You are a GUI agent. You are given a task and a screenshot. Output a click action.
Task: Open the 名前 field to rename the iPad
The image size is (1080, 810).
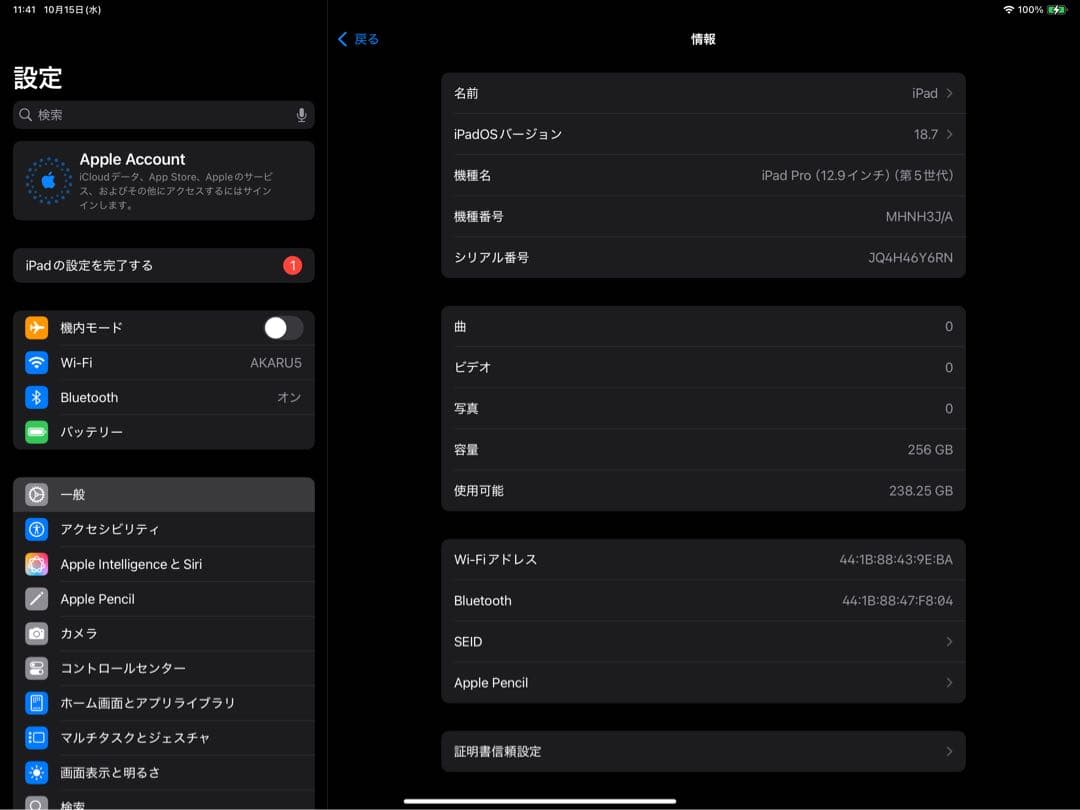point(703,93)
